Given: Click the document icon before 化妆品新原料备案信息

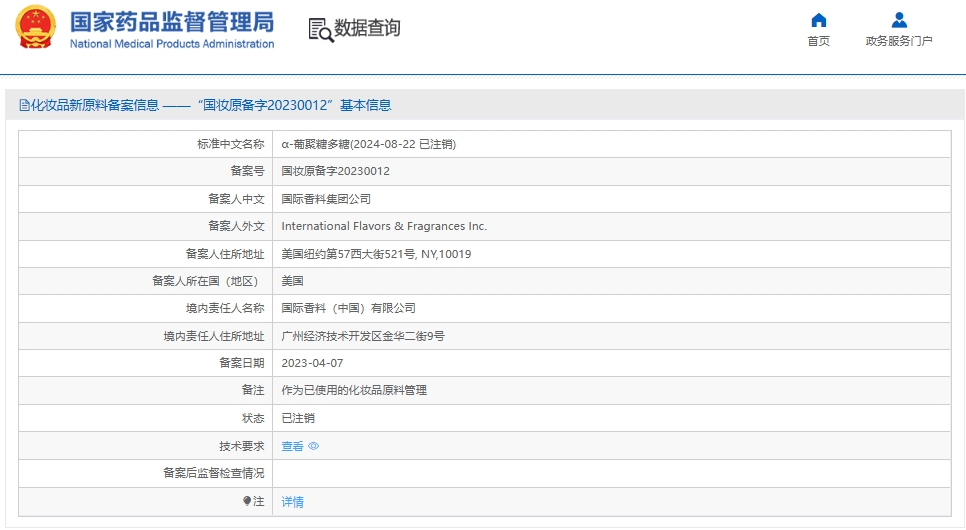Looking at the screenshot, I should point(24,105).
